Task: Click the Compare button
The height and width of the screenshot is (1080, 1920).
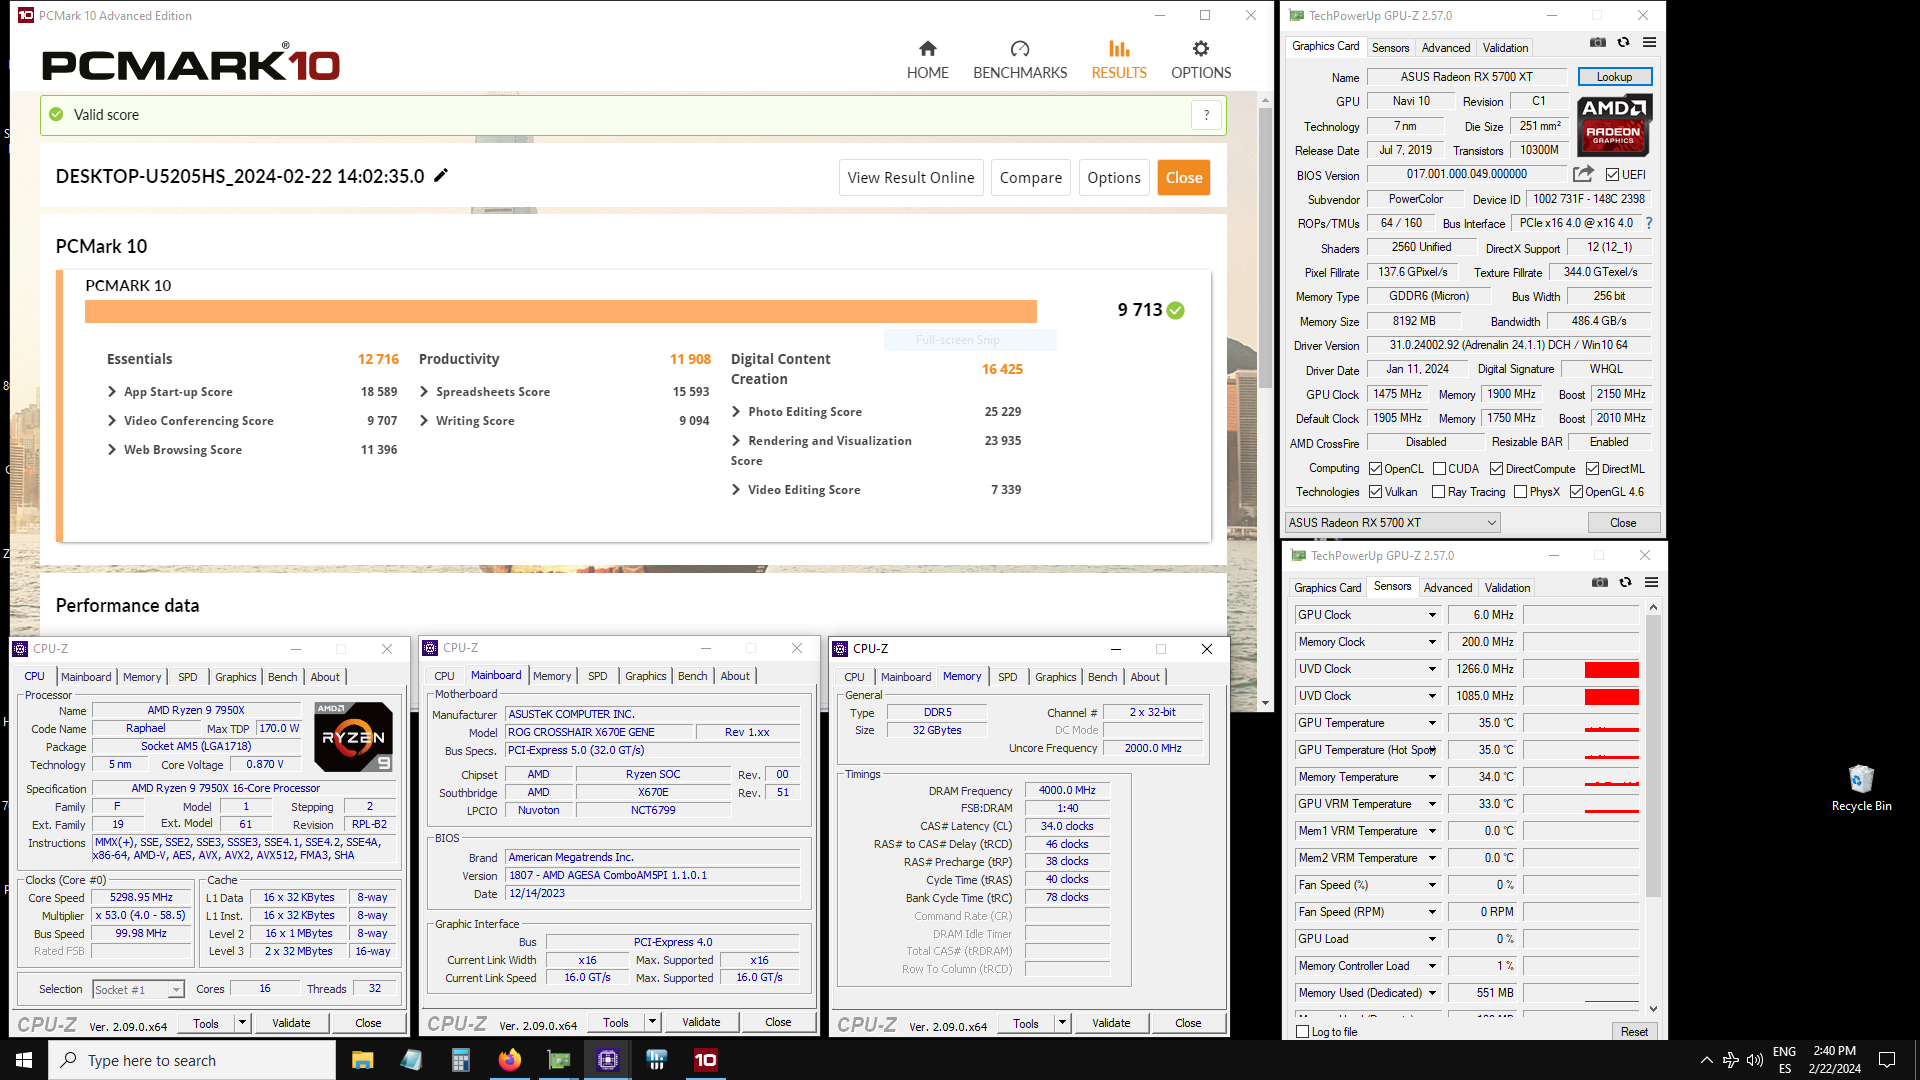Action: 1030,178
